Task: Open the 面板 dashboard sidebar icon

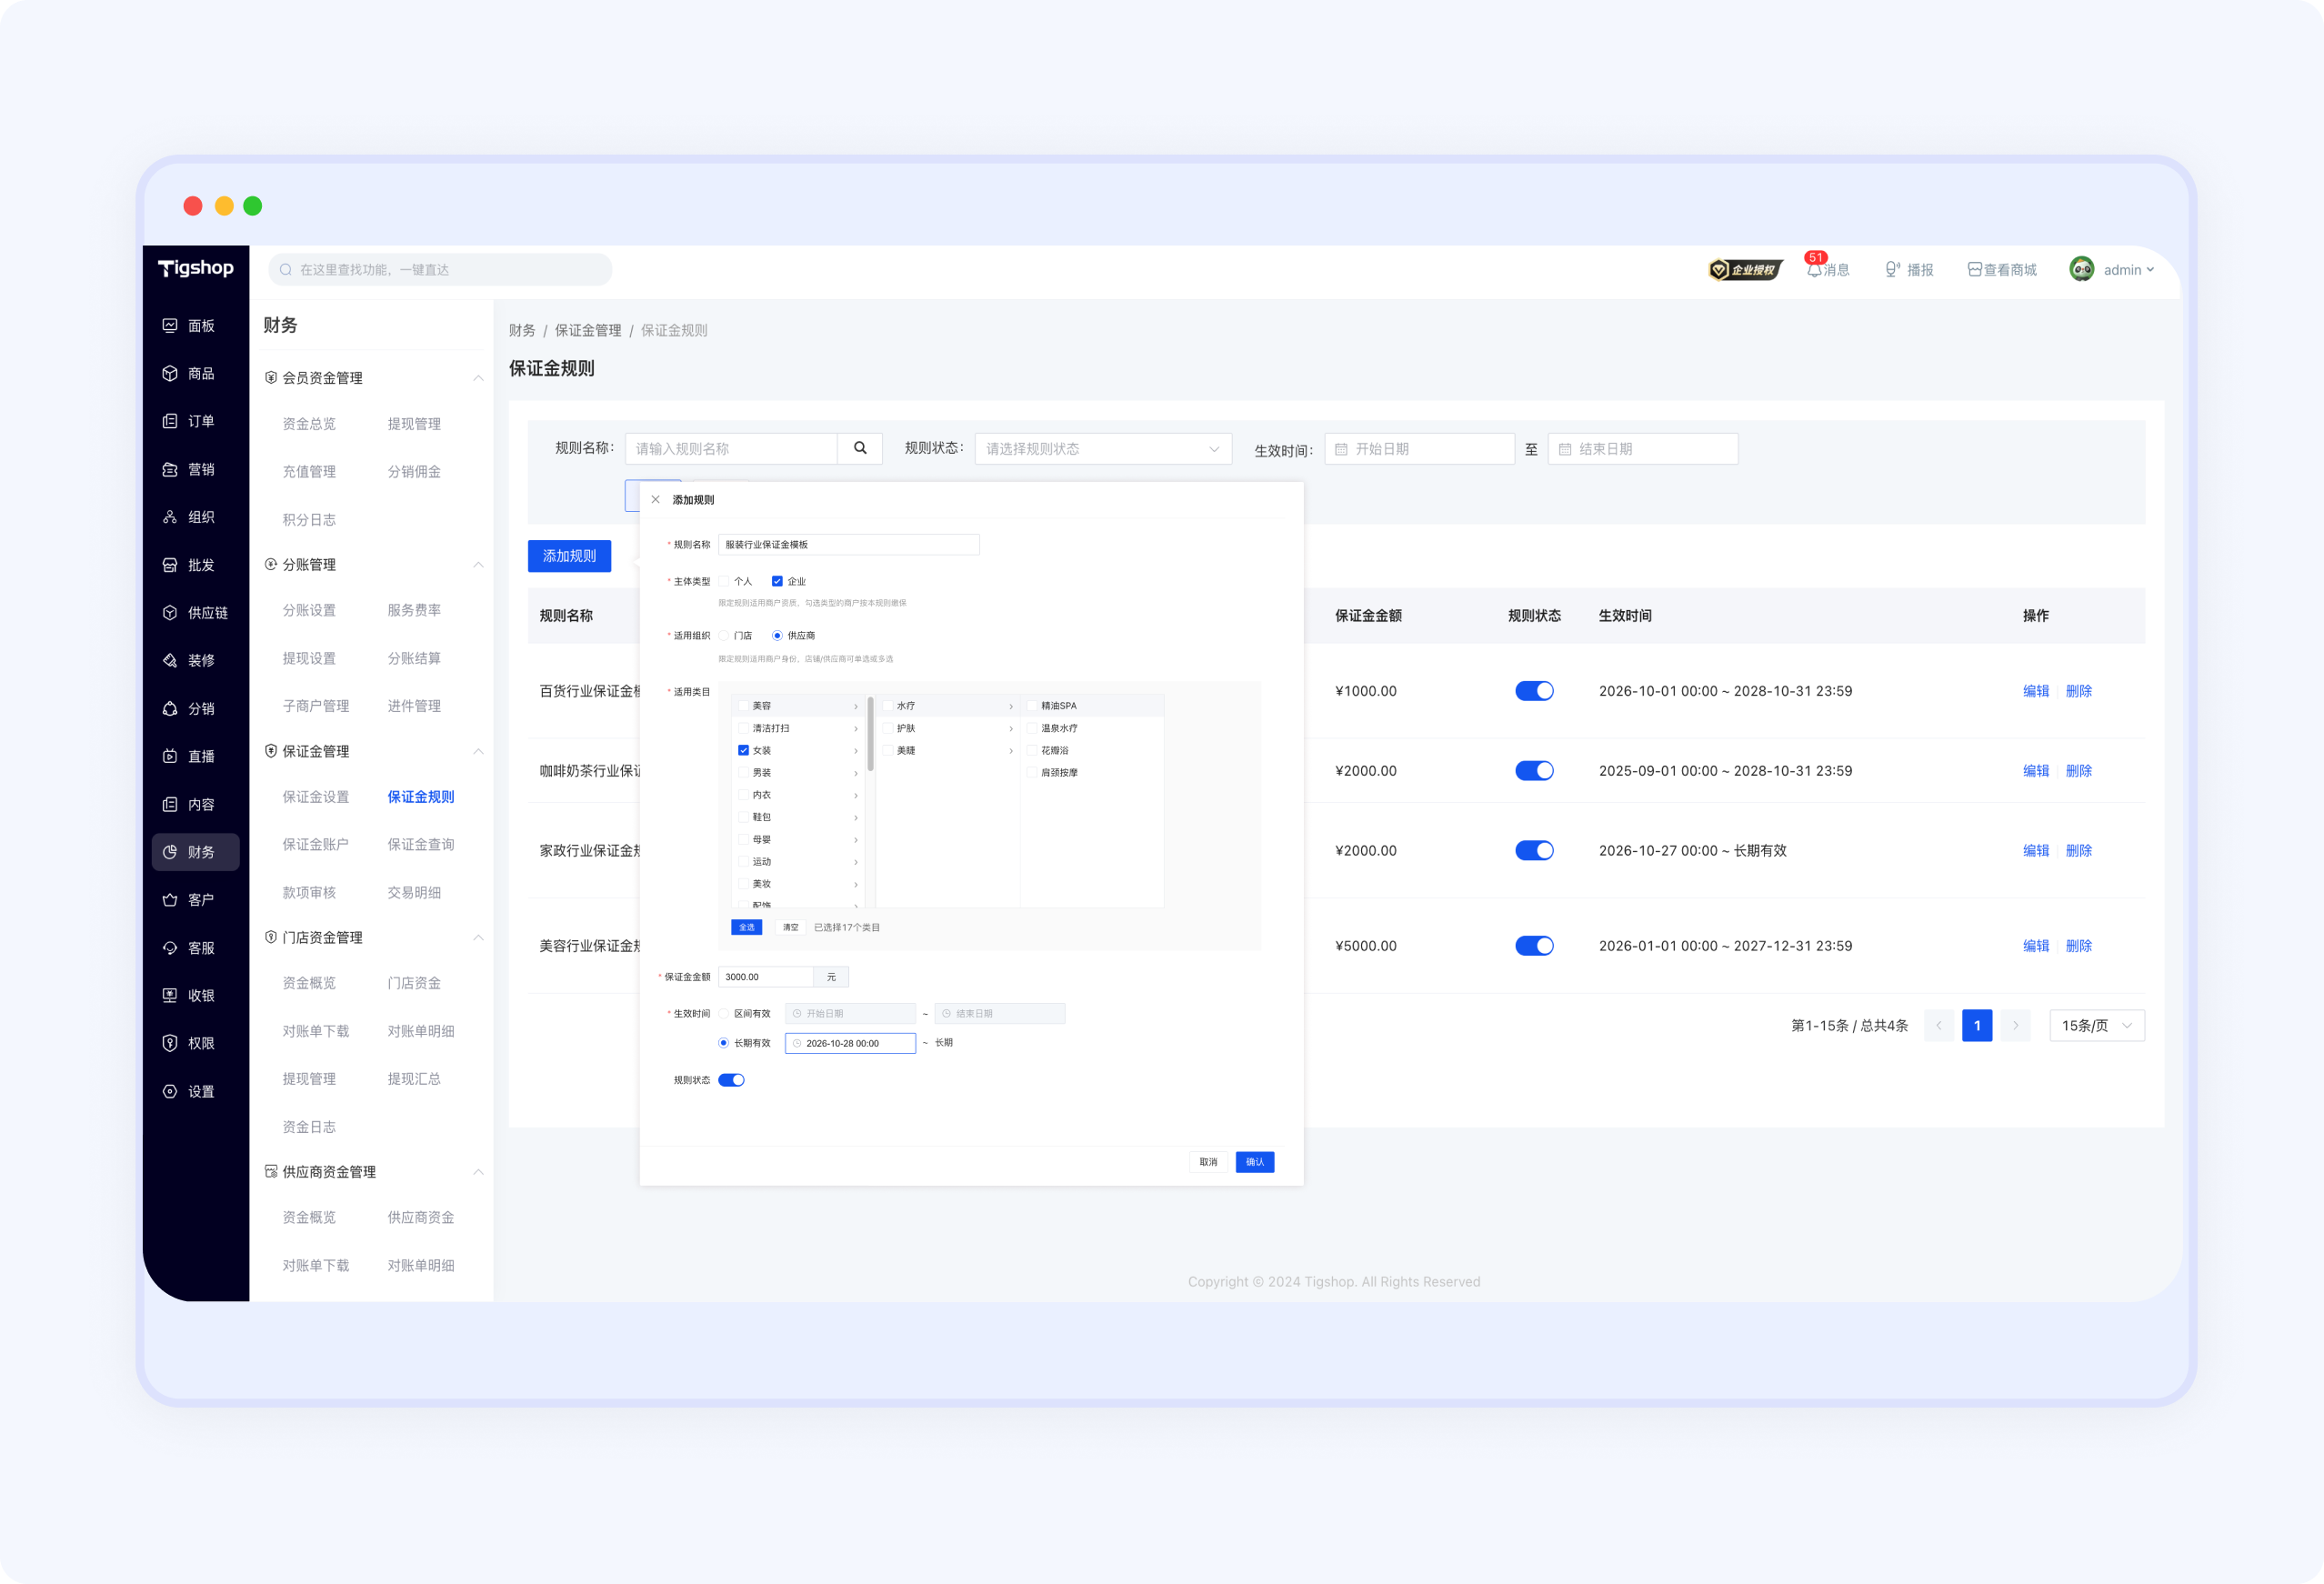Action: [x=170, y=326]
